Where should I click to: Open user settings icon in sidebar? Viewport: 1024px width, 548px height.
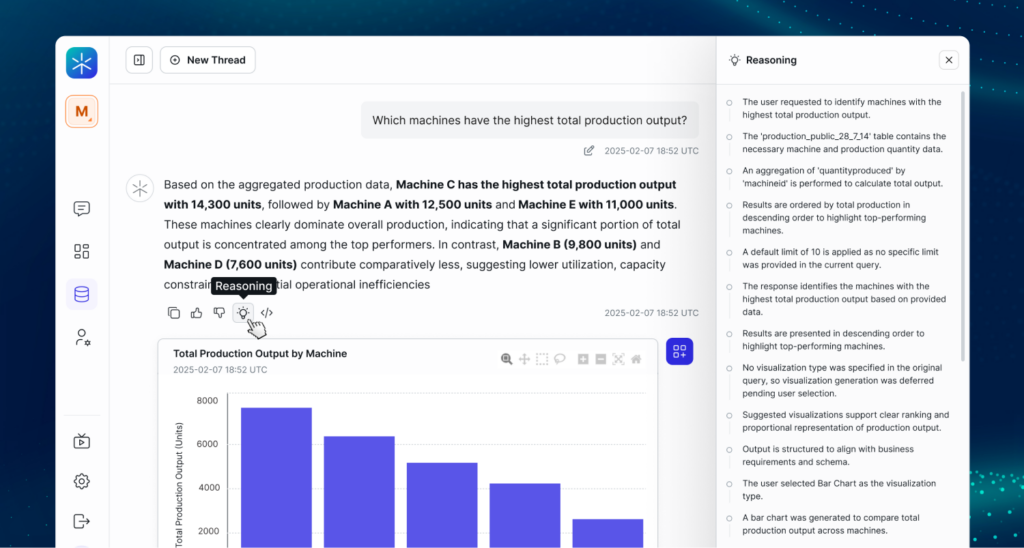point(82,337)
